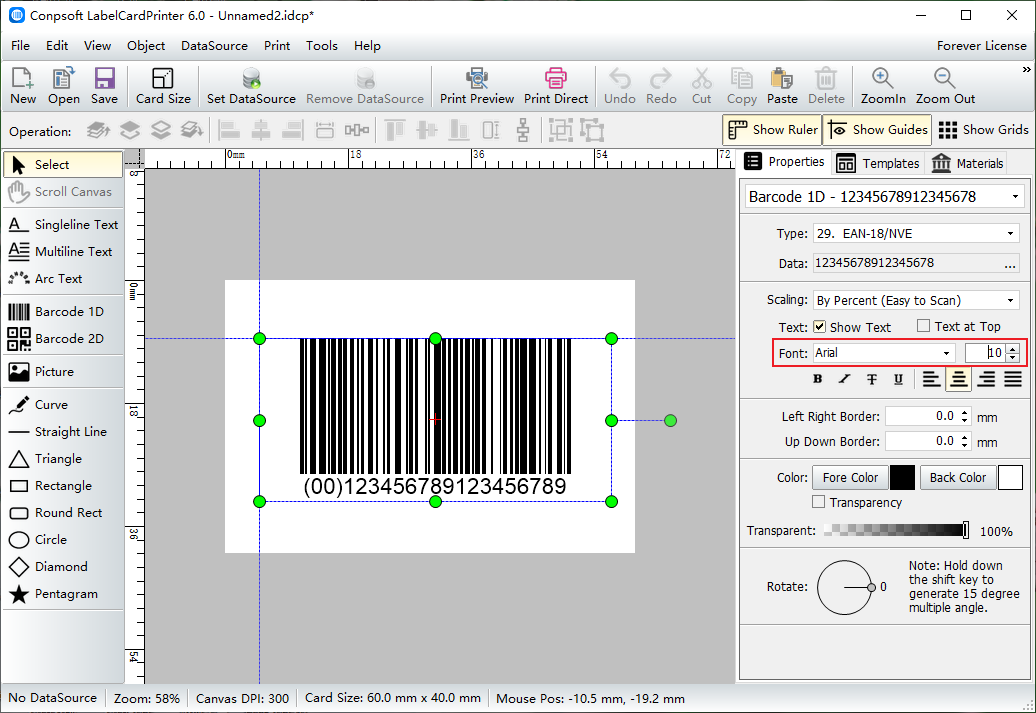Viewport: 1036px width, 713px height.
Task: Click the white back color swatch
Action: 1010,477
